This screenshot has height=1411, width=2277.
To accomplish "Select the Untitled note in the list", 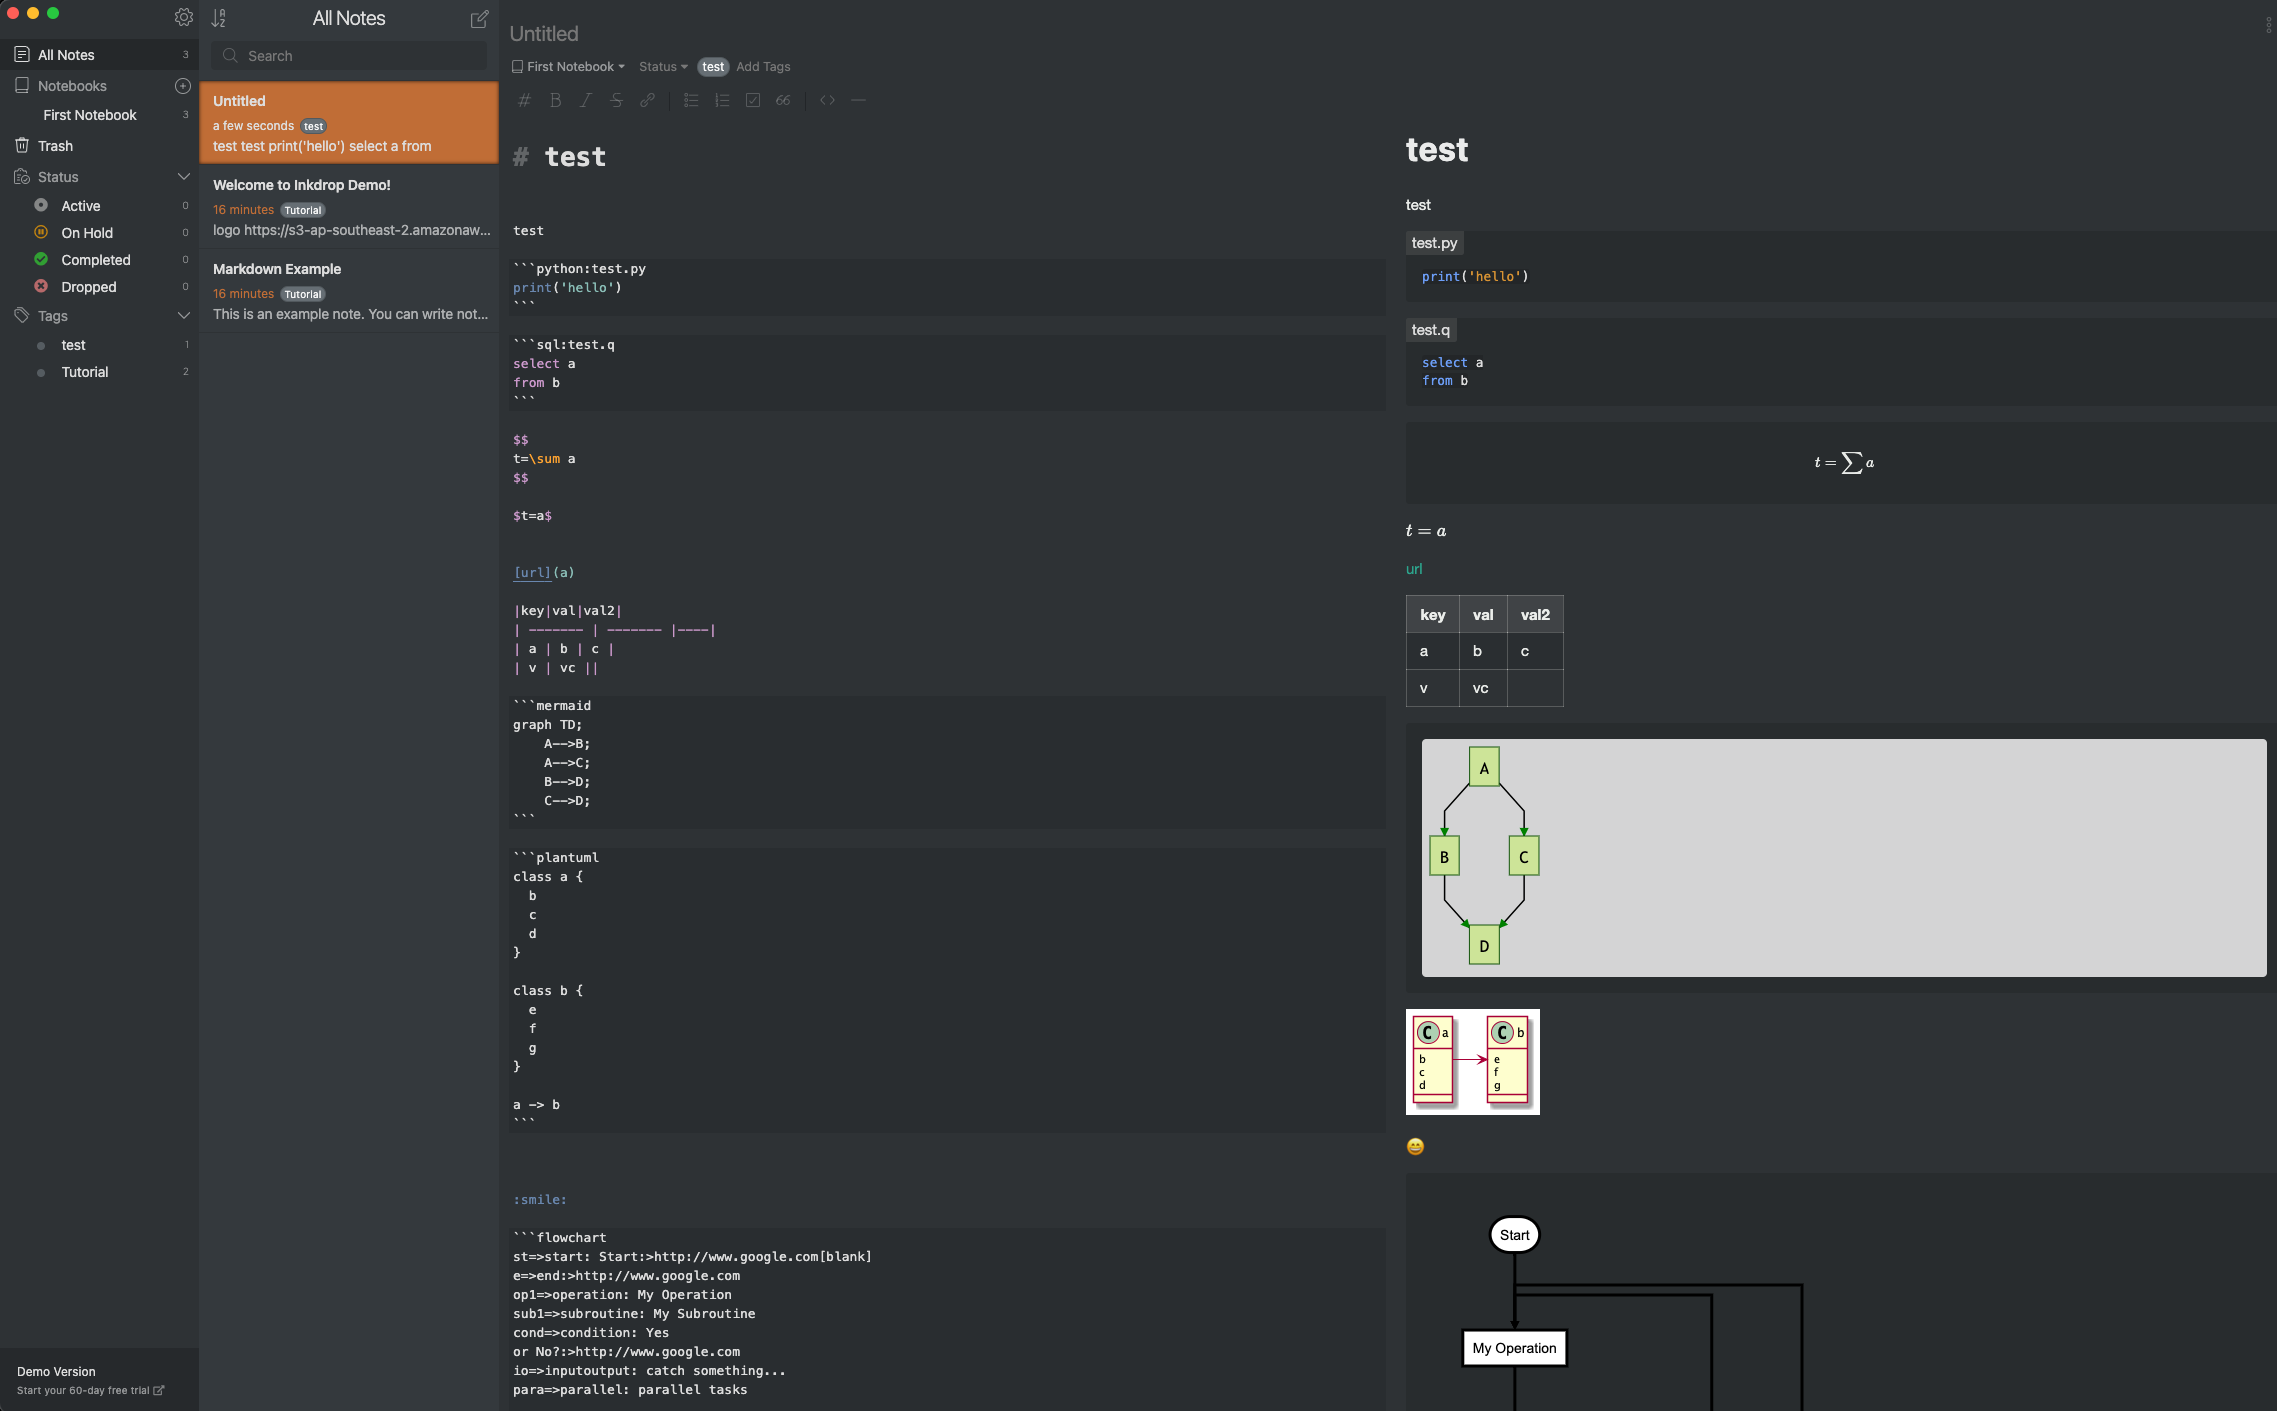I will click(x=349, y=123).
